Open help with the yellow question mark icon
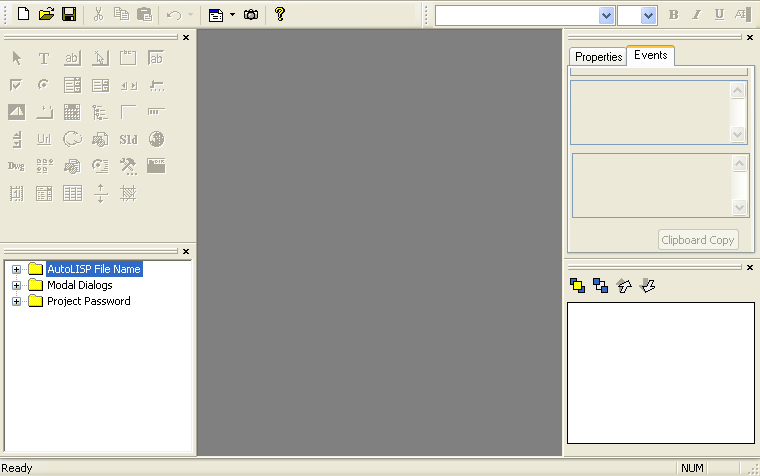Image resolution: width=760 pixels, height=476 pixels. click(x=280, y=14)
